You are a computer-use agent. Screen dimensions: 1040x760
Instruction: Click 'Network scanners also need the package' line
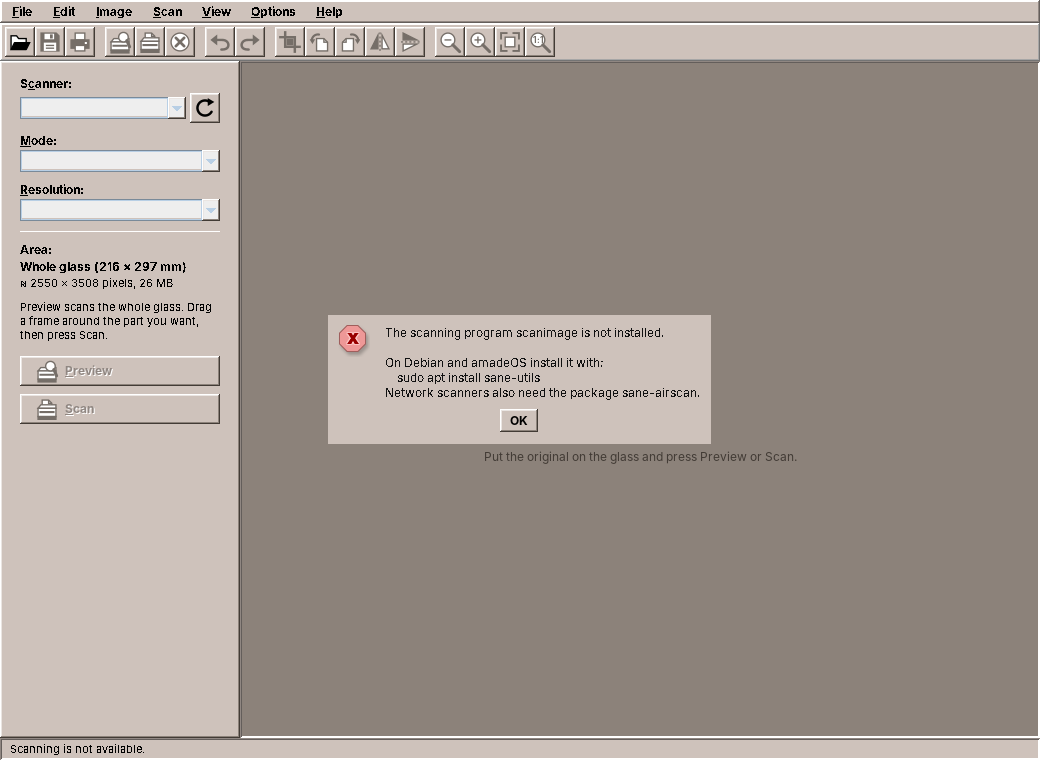(x=543, y=393)
